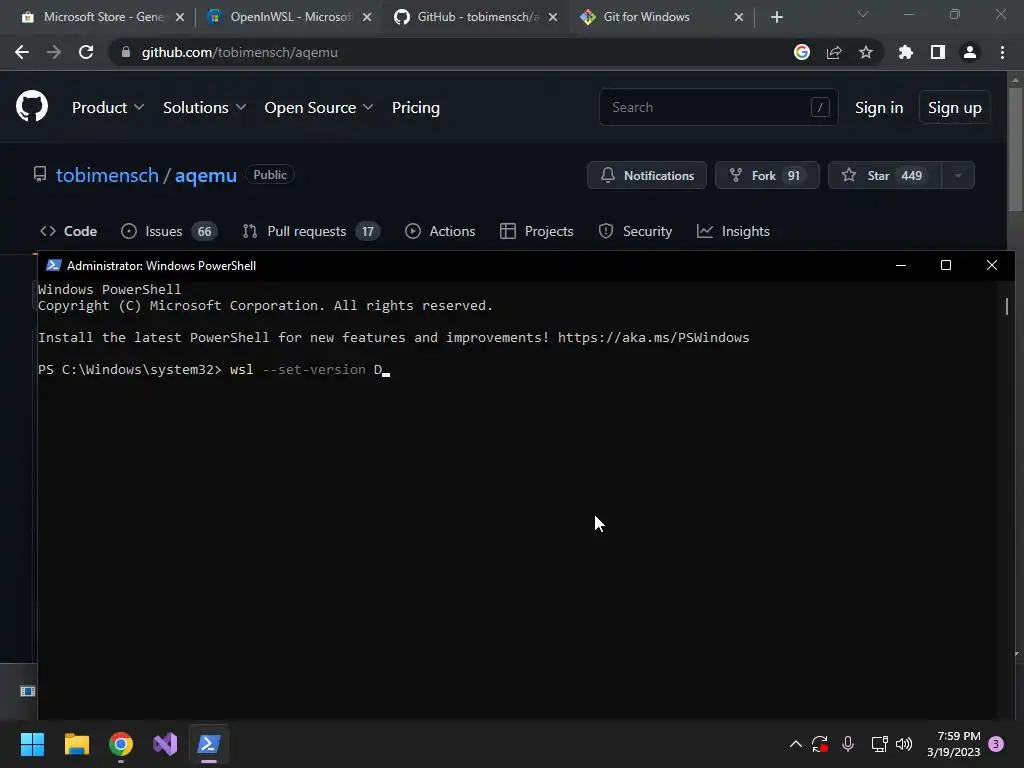Click GitHub page vertical scrollbar
The image size is (1024, 768).
pyautogui.click(x=1015, y=149)
